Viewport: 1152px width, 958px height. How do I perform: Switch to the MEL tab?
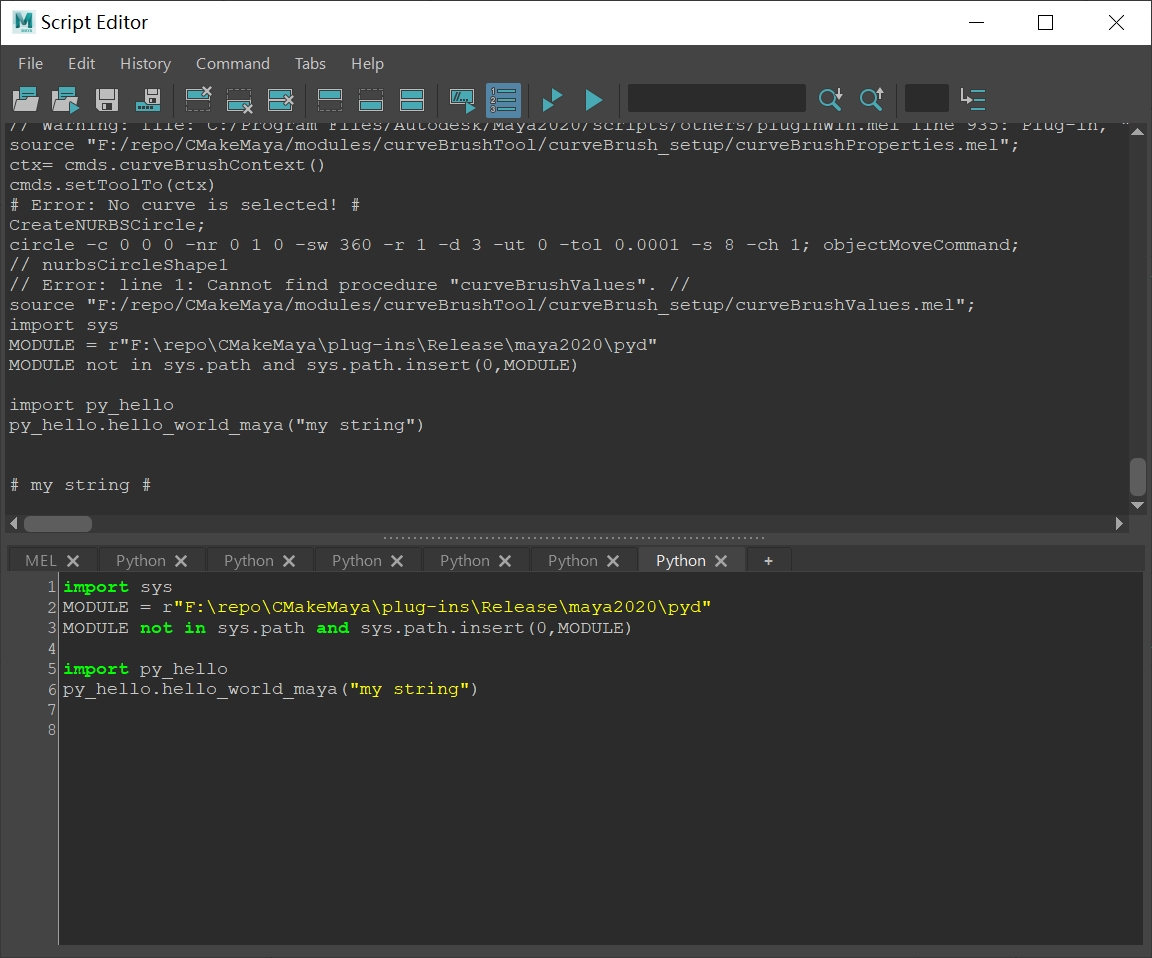click(41, 560)
